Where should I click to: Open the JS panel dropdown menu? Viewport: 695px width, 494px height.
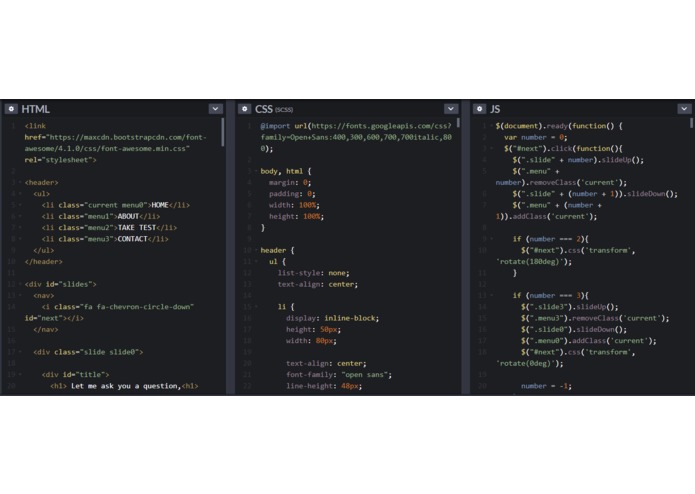click(684, 109)
